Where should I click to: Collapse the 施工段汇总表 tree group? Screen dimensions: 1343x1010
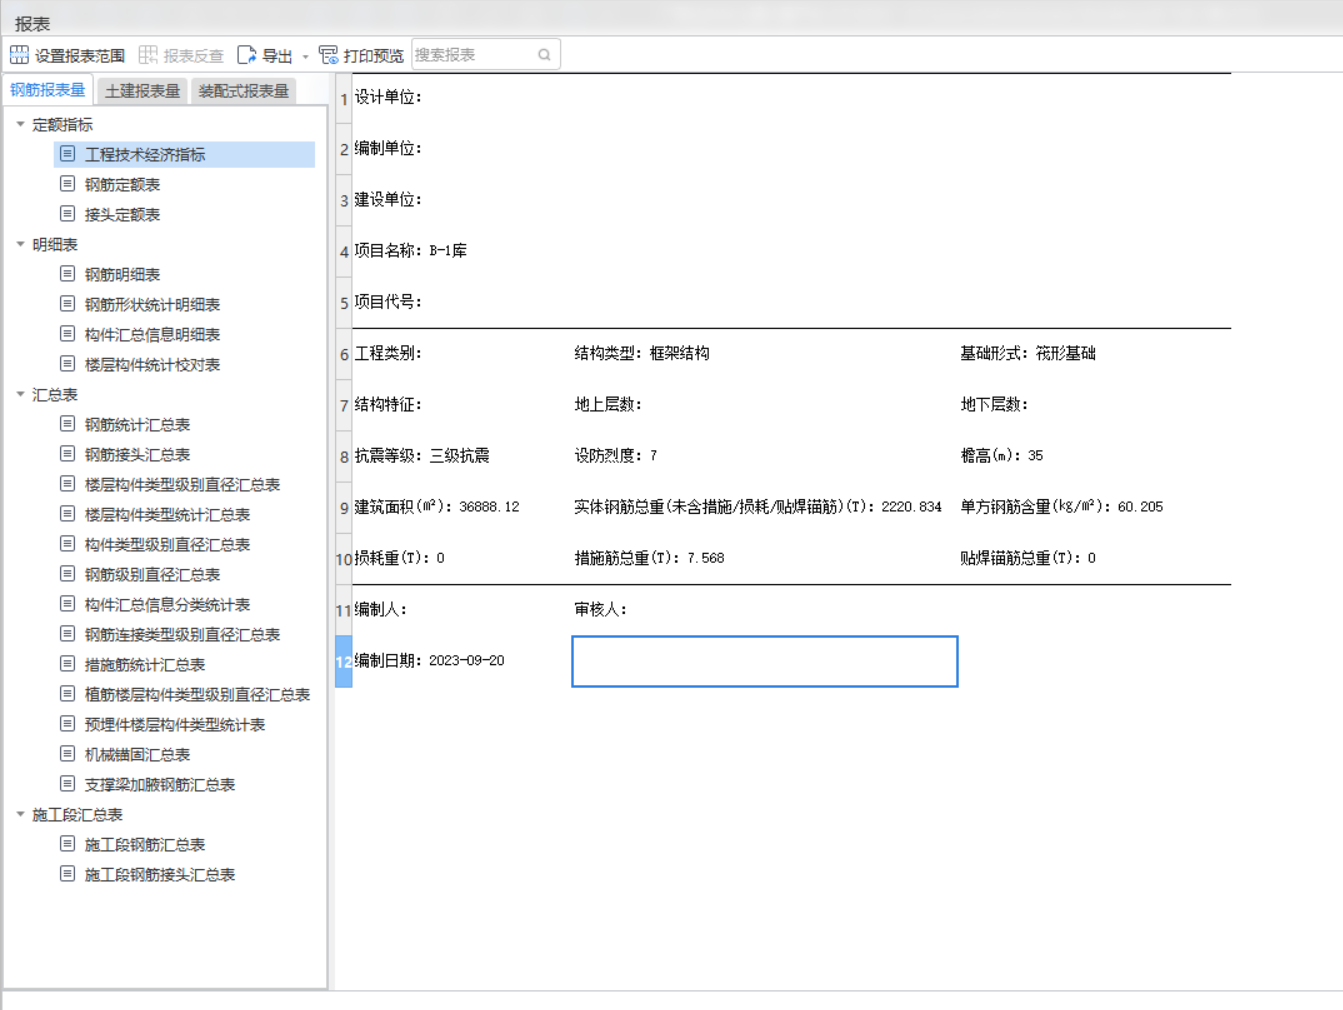(20, 814)
